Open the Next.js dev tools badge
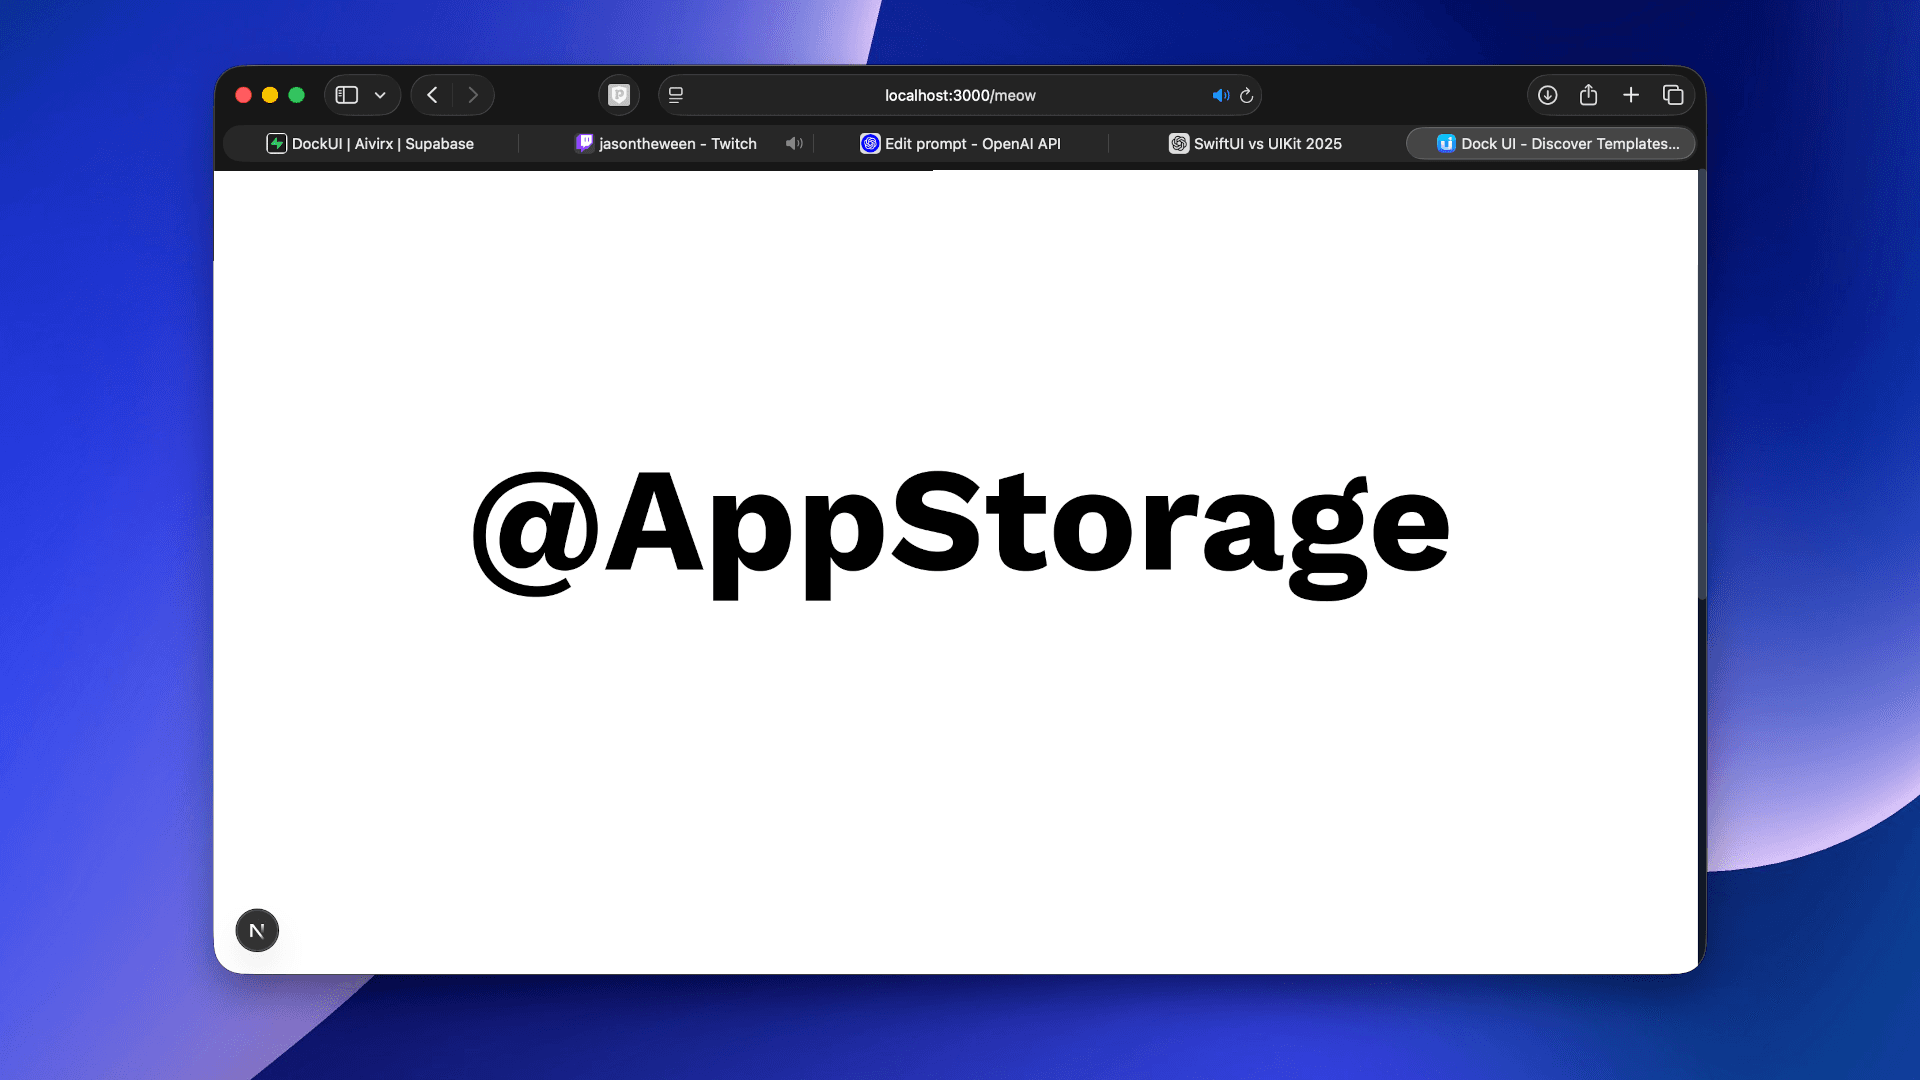The image size is (1920, 1080). [x=257, y=930]
